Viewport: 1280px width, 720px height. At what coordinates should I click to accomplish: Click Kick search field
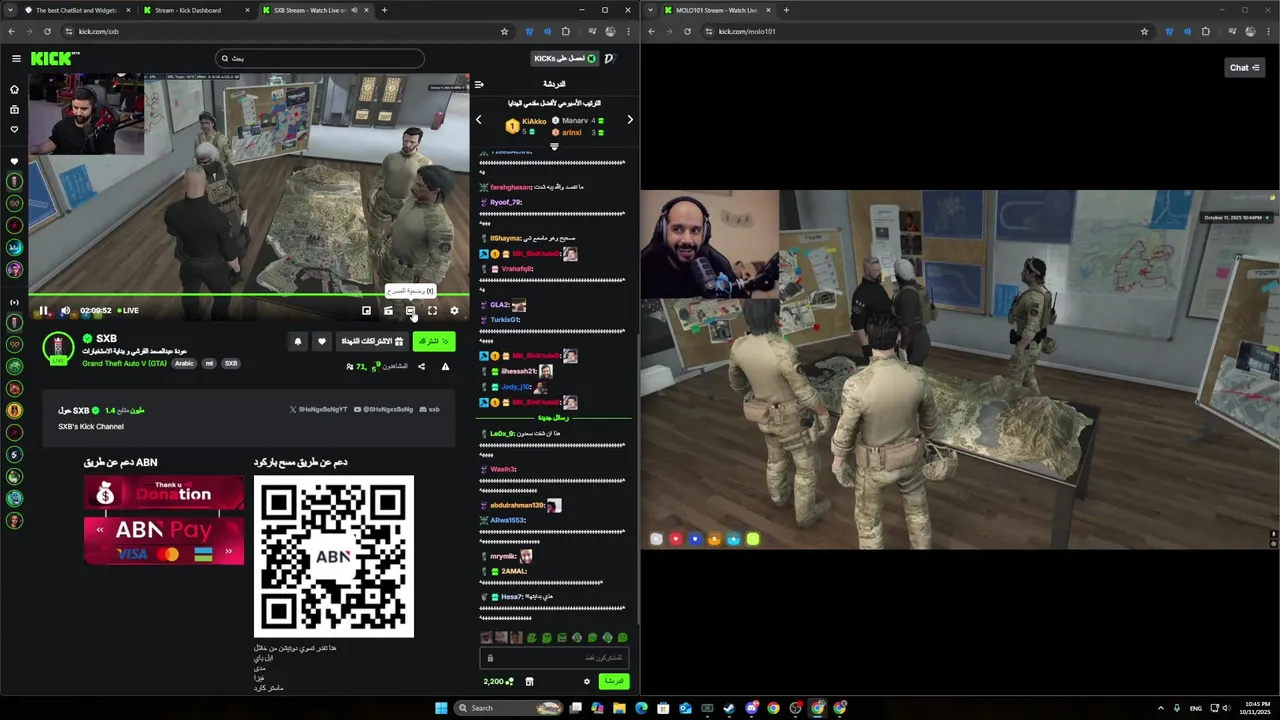pyautogui.click(x=319, y=59)
